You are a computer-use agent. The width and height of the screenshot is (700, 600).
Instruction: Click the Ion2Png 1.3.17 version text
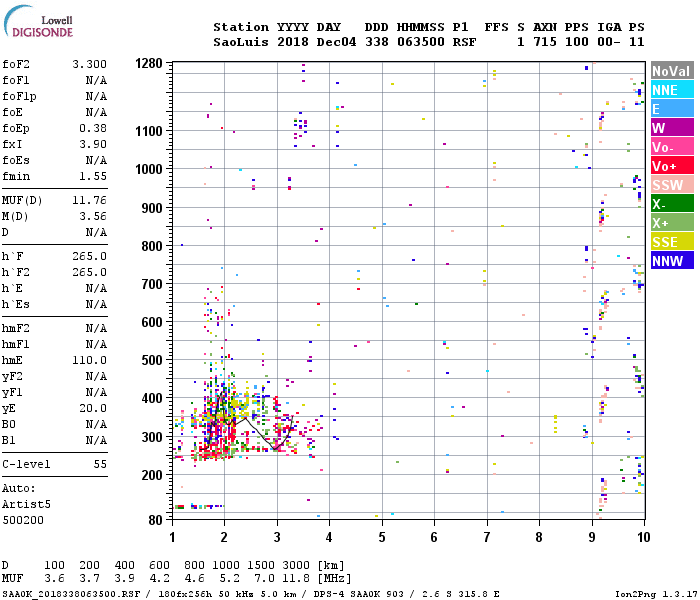[x=654, y=594]
